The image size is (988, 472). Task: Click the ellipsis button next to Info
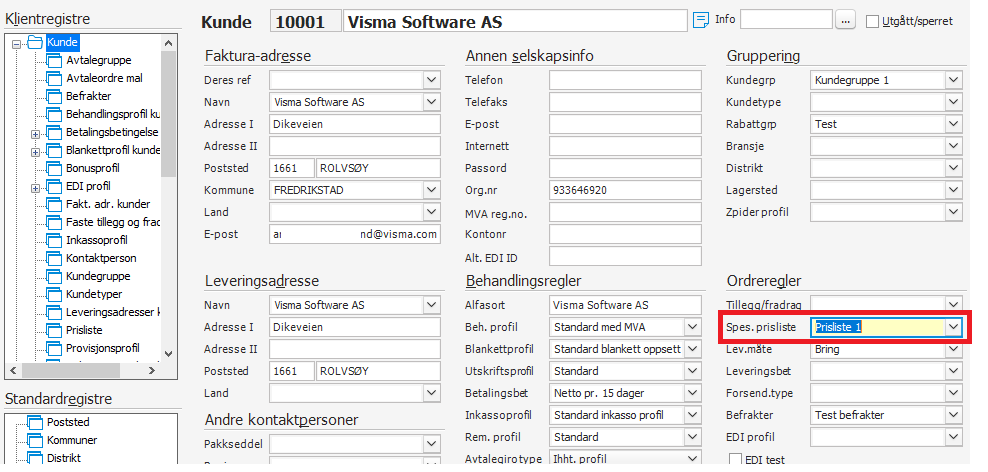pos(846,20)
